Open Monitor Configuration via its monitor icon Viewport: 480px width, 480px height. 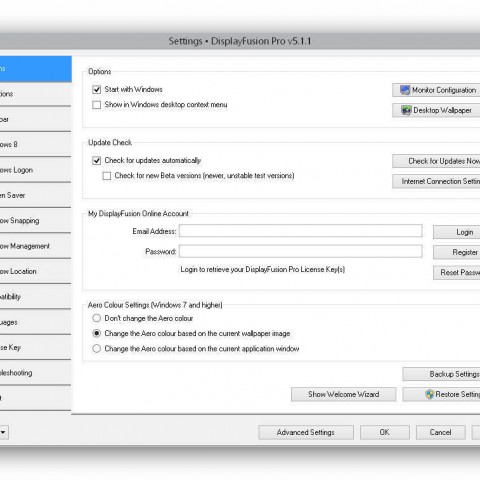(x=405, y=90)
